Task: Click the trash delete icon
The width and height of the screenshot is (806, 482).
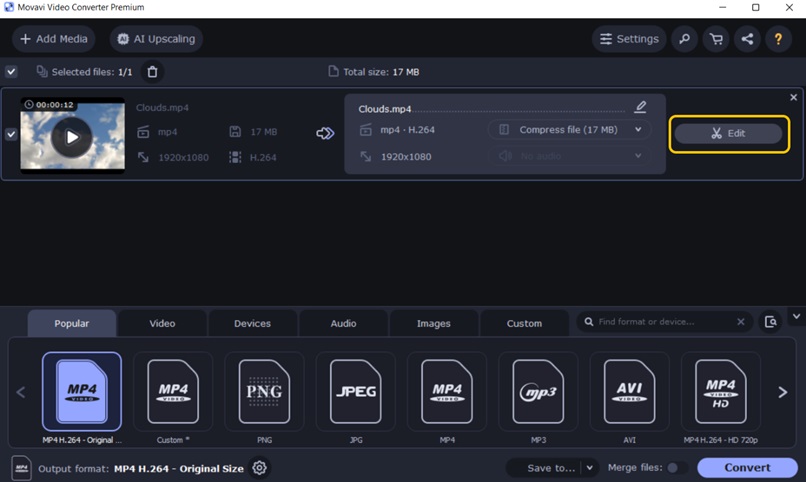Action: pos(152,72)
